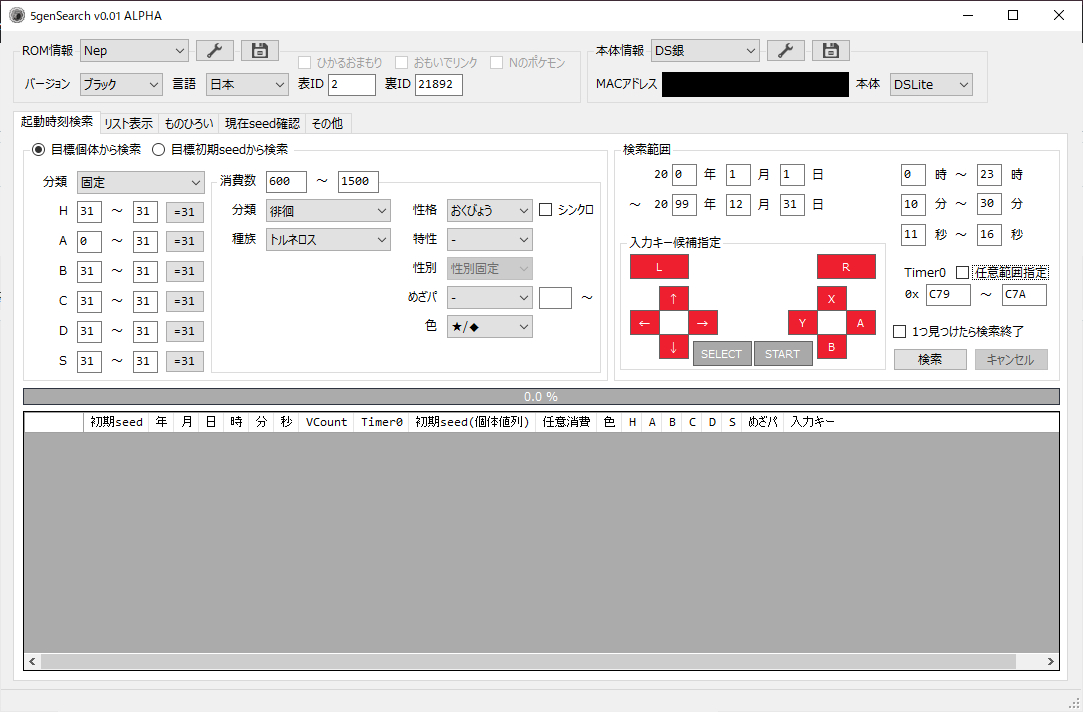Viewport: 1083px width, 712px height.
Task: Click the 初期seed column header
Action: click(x=116, y=422)
